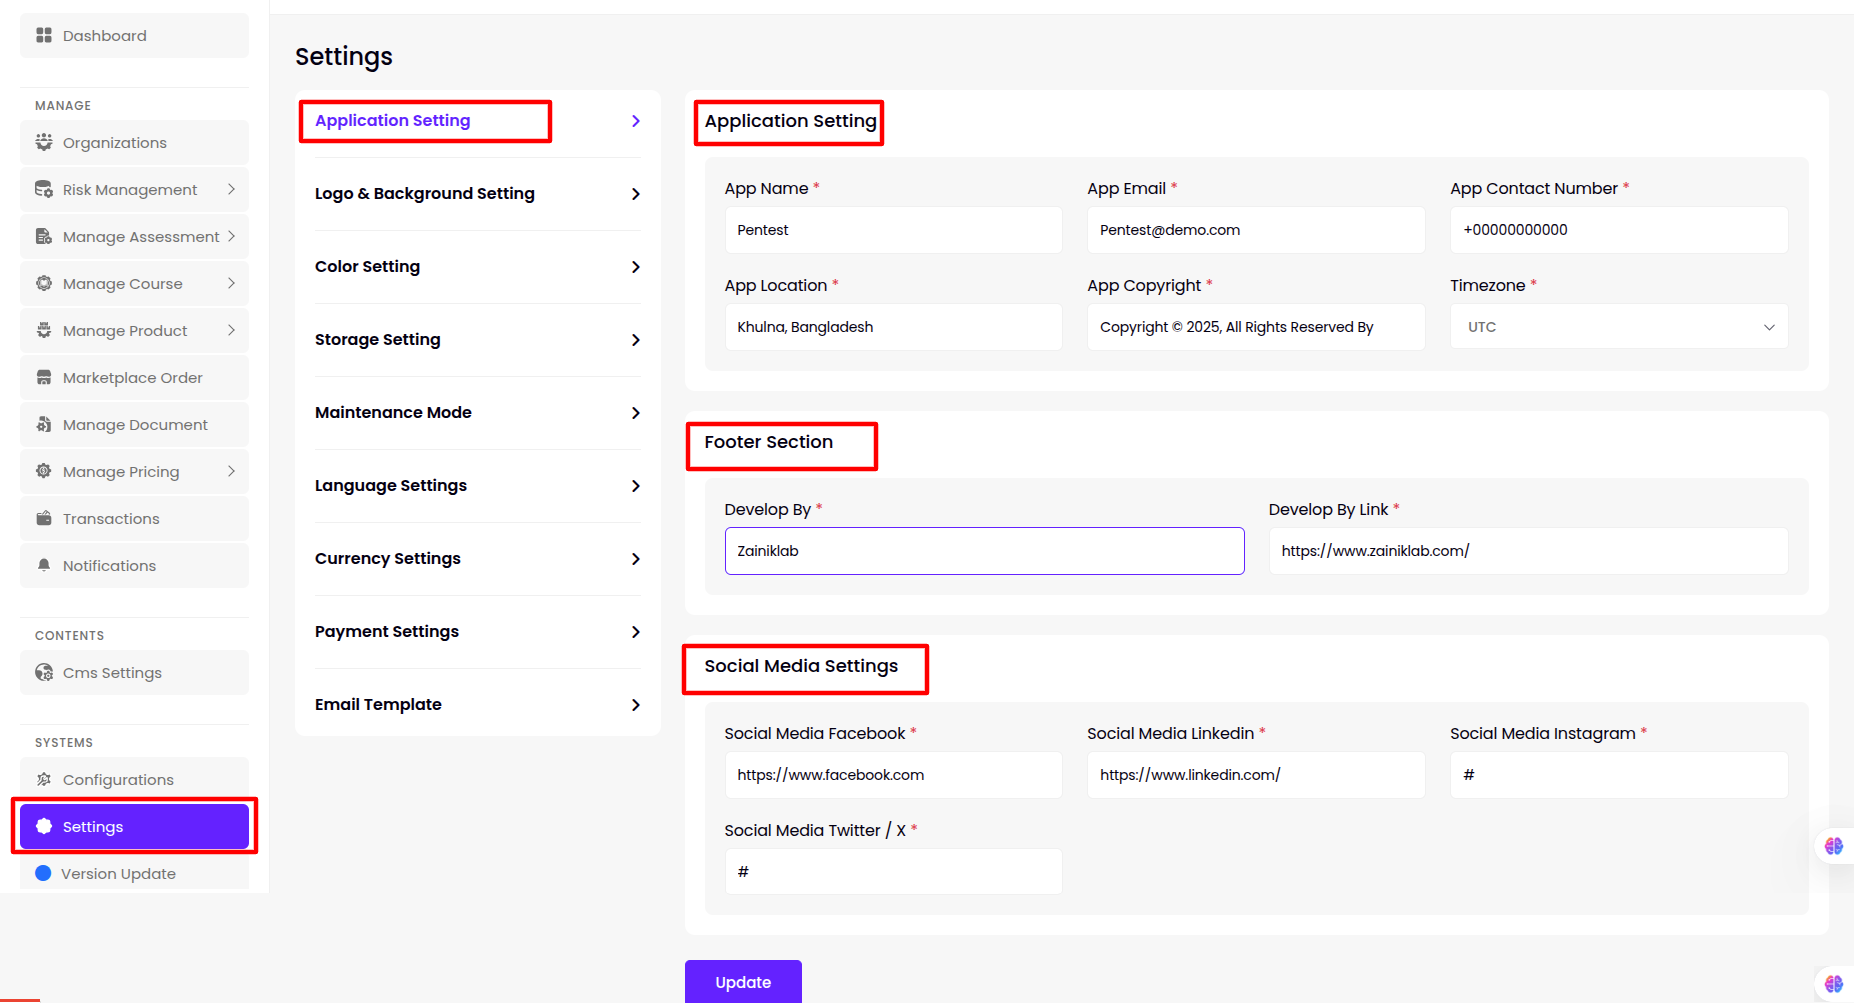Click the Notifications bell icon

click(x=44, y=566)
